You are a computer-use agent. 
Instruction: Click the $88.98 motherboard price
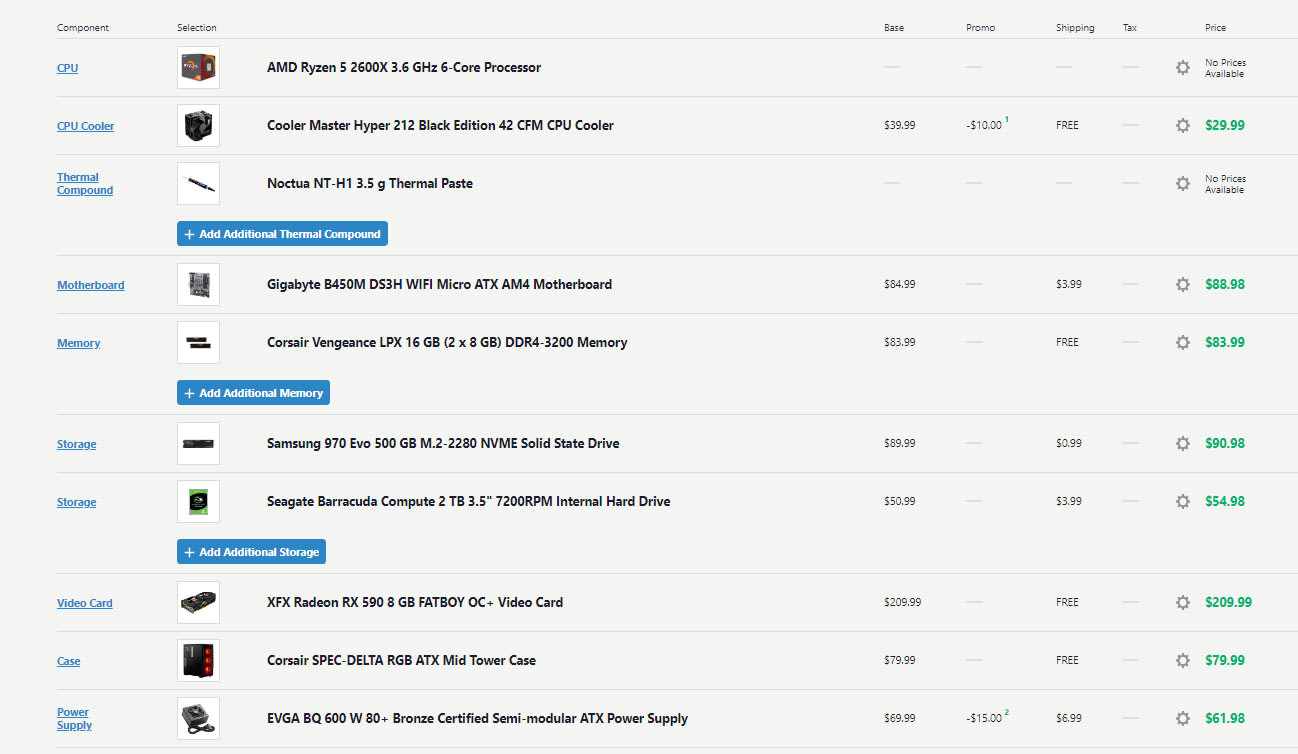click(1225, 285)
